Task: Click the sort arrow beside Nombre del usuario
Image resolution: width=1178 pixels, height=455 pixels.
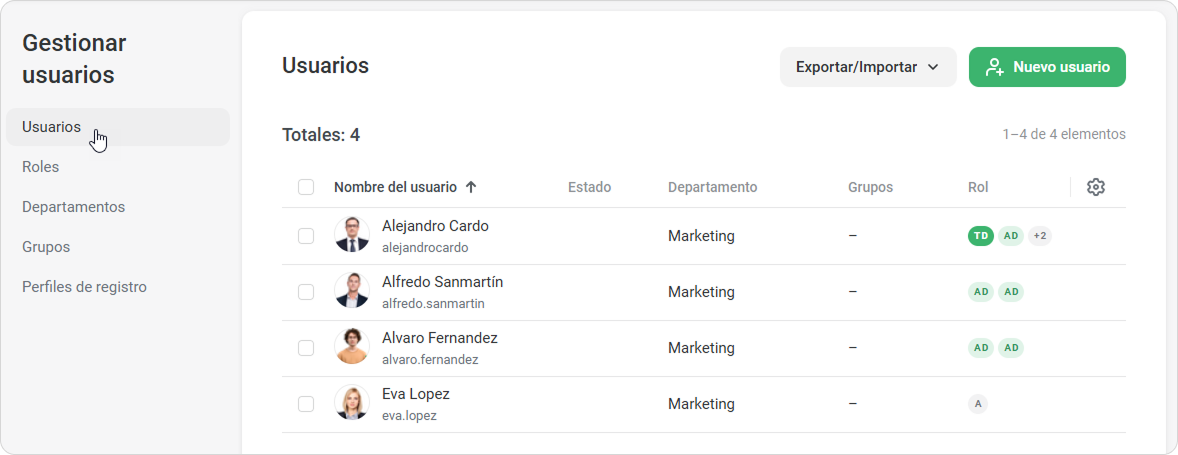Action: [471, 187]
